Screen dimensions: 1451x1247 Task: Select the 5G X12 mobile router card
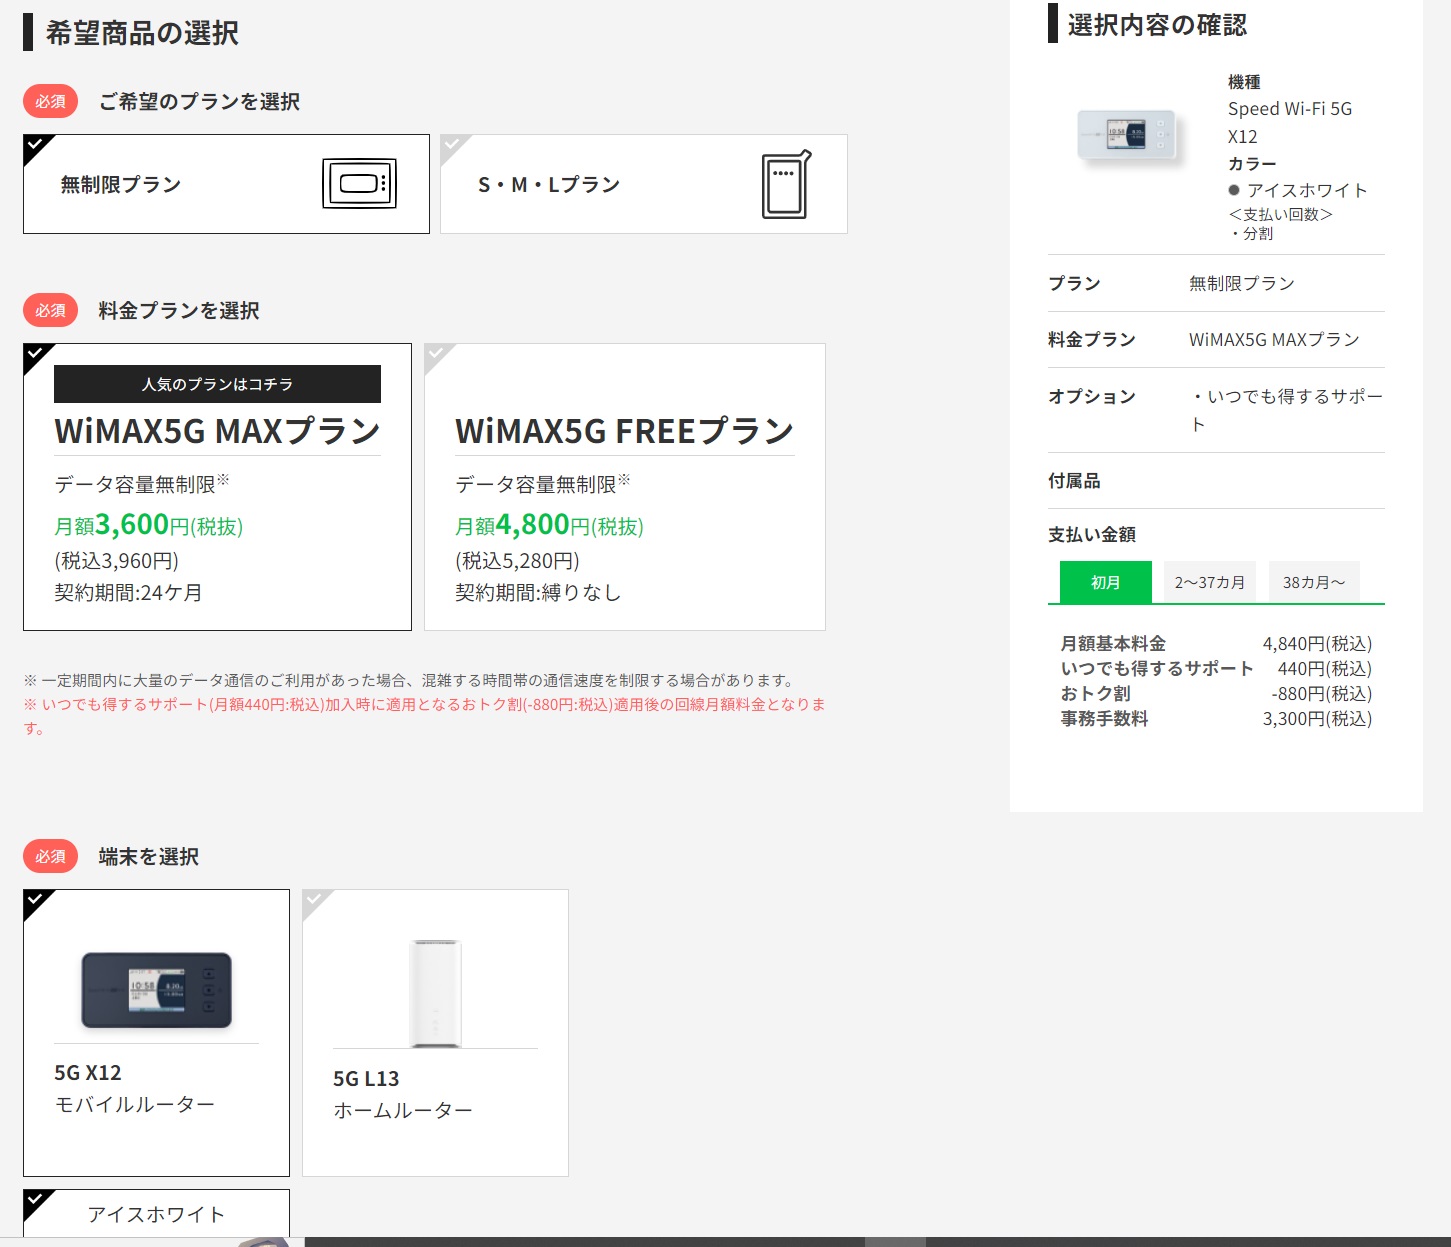coord(156,1033)
